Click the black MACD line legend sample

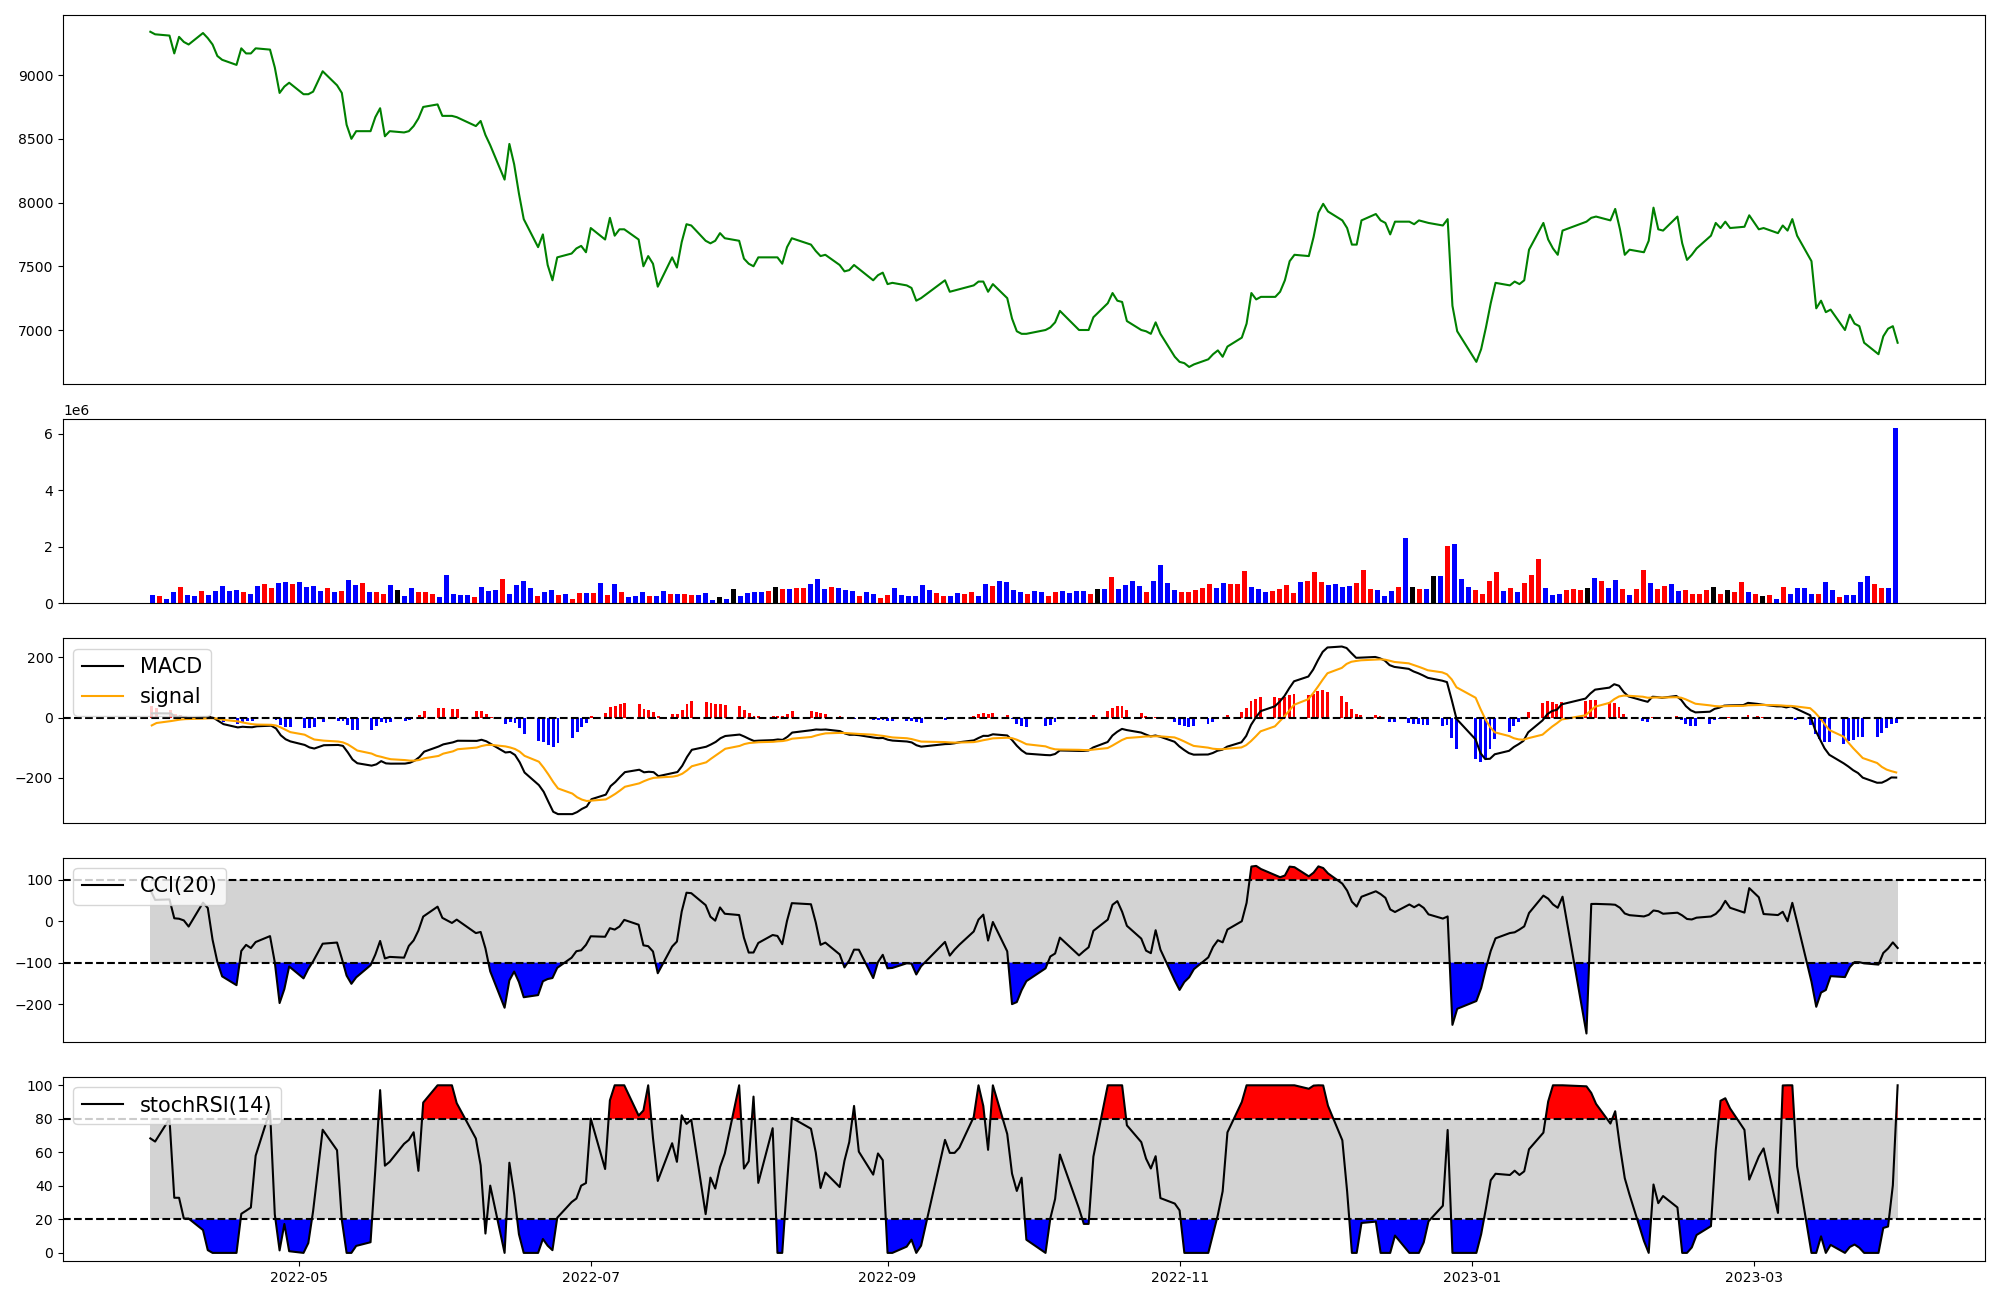click(102, 666)
